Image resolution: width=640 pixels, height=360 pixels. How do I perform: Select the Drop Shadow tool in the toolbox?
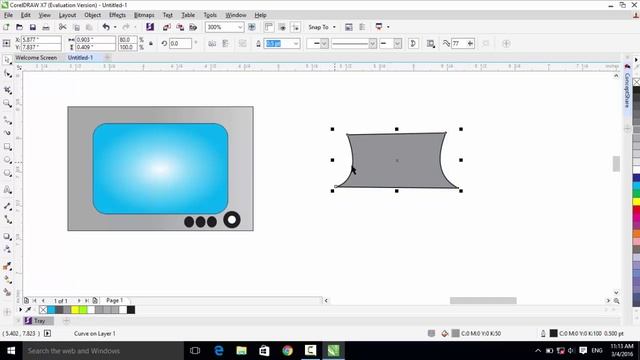tap(7, 236)
